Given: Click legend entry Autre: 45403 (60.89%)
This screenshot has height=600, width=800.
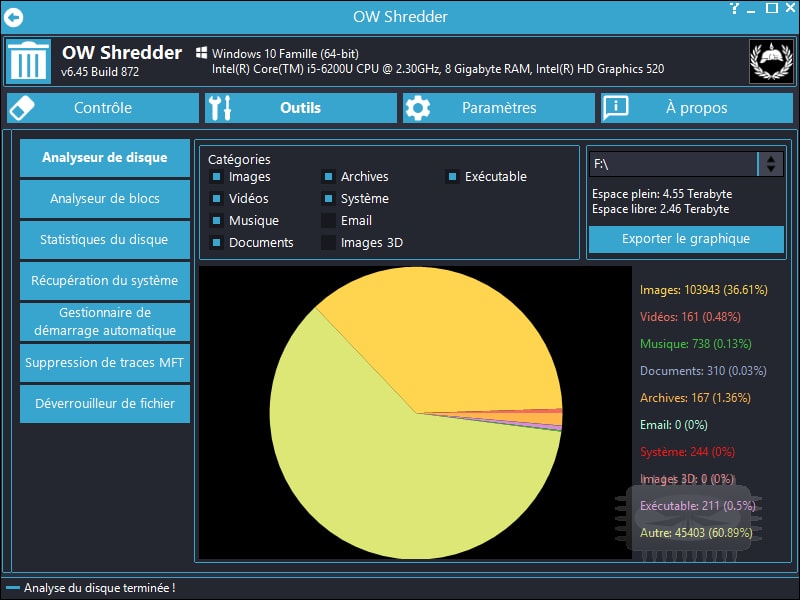Looking at the screenshot, I should [x=696, y=533].
